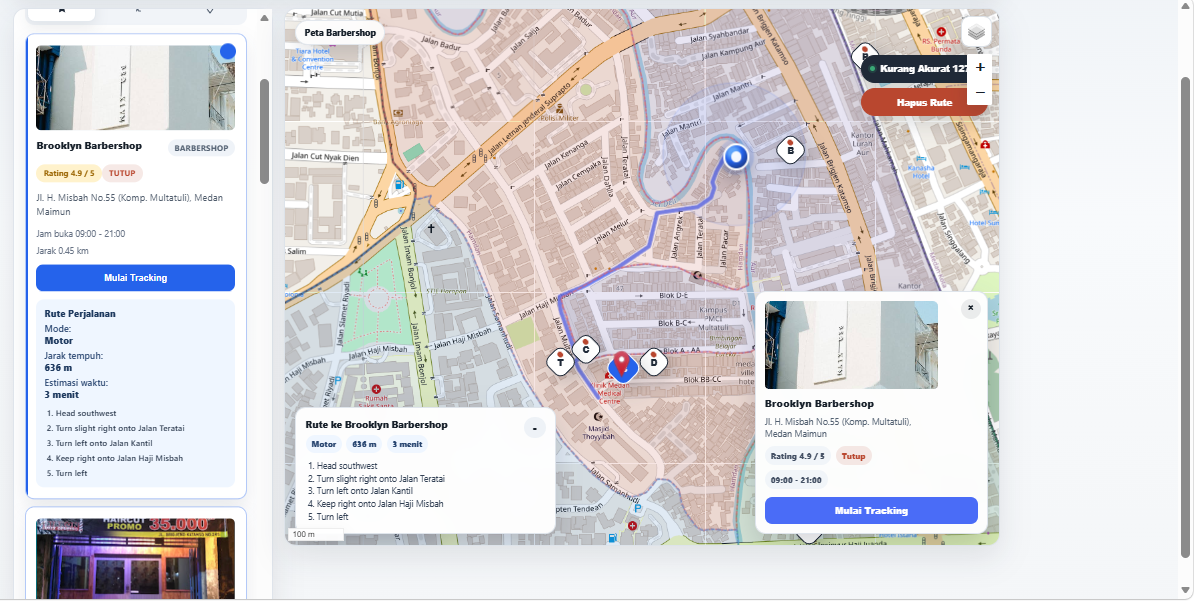The height and width of the screenshot is (601, 1196).
Task: Click the Peta Barbershop map label
Action: (340, 33)
